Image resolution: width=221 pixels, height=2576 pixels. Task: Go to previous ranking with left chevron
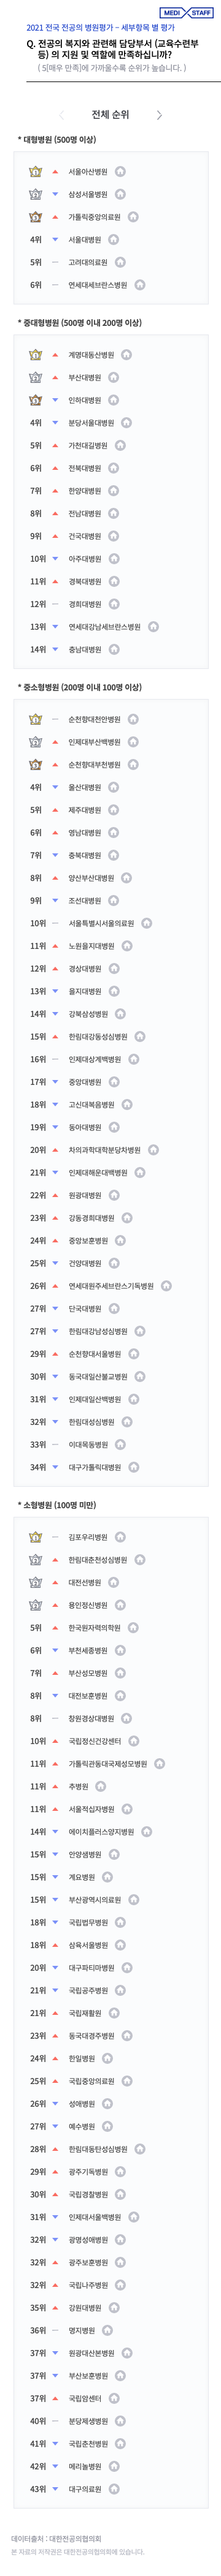(62, 115)
